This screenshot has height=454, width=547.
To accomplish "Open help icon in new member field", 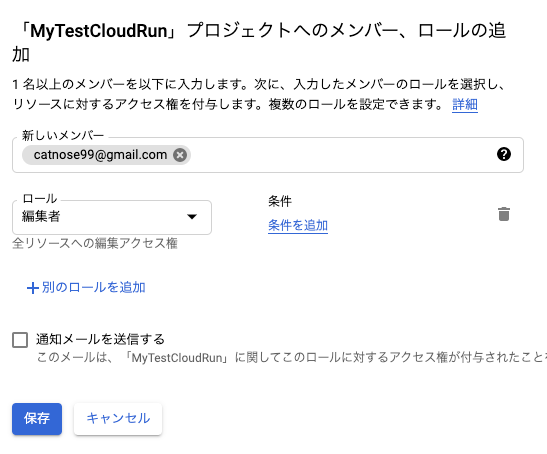I will [504, 154].
